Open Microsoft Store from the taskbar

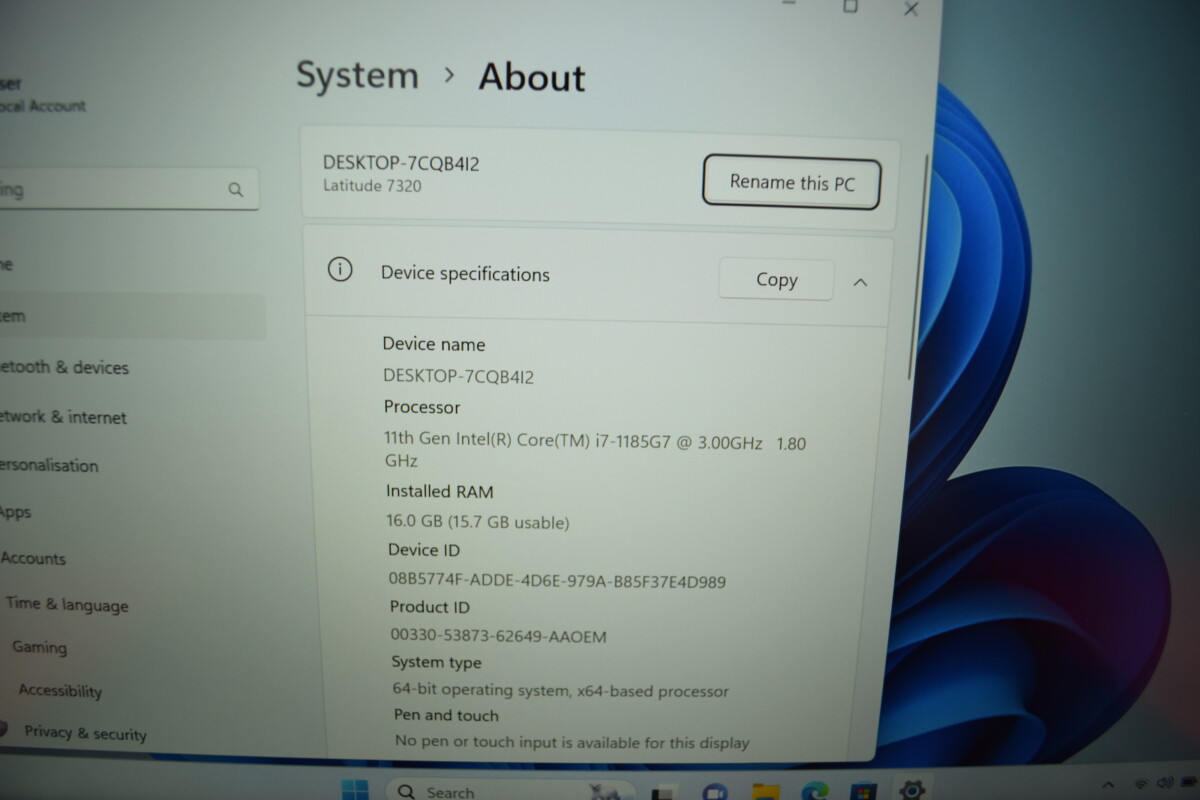(864, 792)
